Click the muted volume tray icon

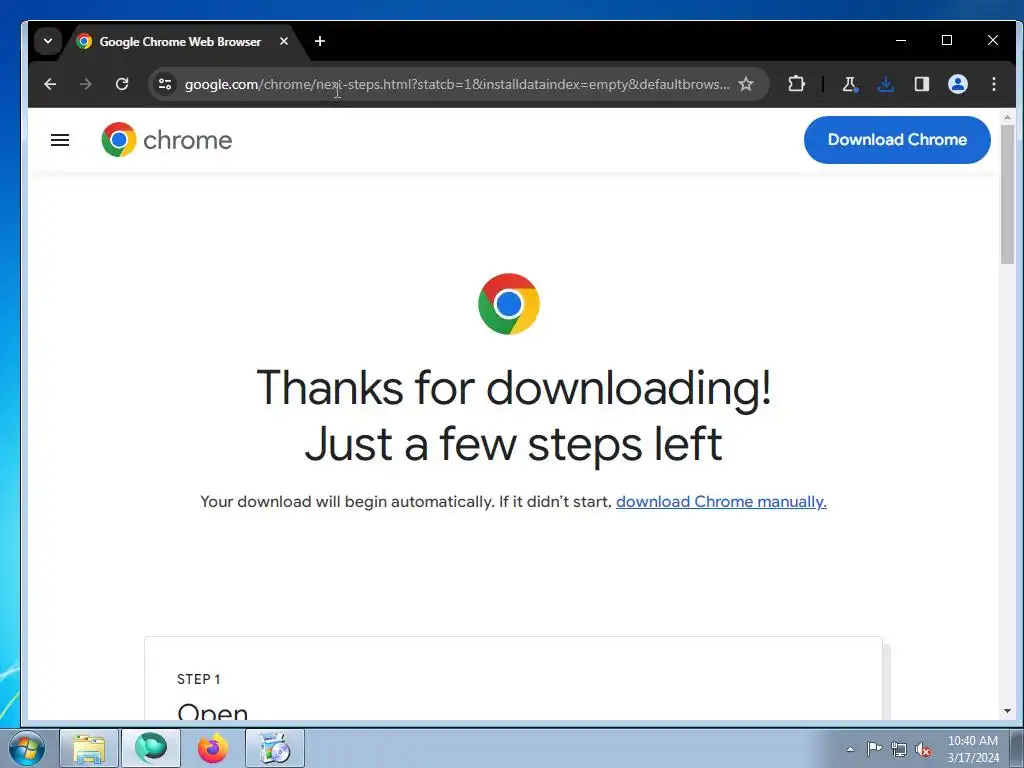[923, 749]
